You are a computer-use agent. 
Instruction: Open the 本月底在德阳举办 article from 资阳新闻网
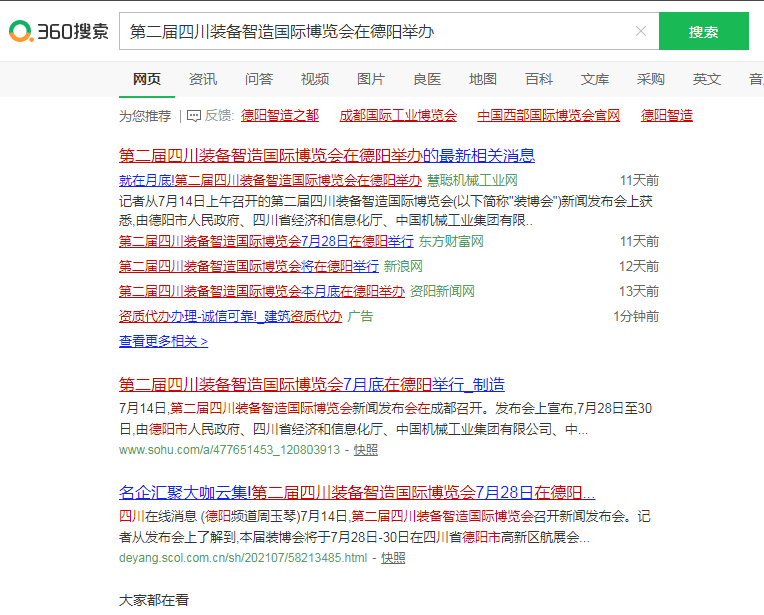pos(262,291)
